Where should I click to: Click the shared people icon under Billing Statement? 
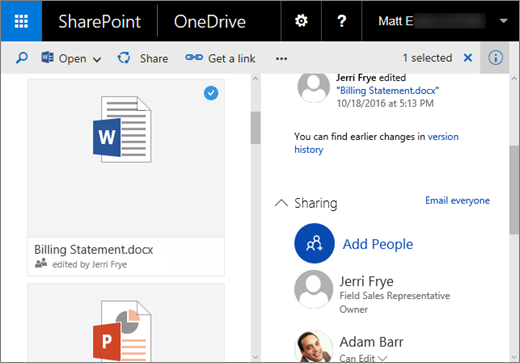(41, 263)
